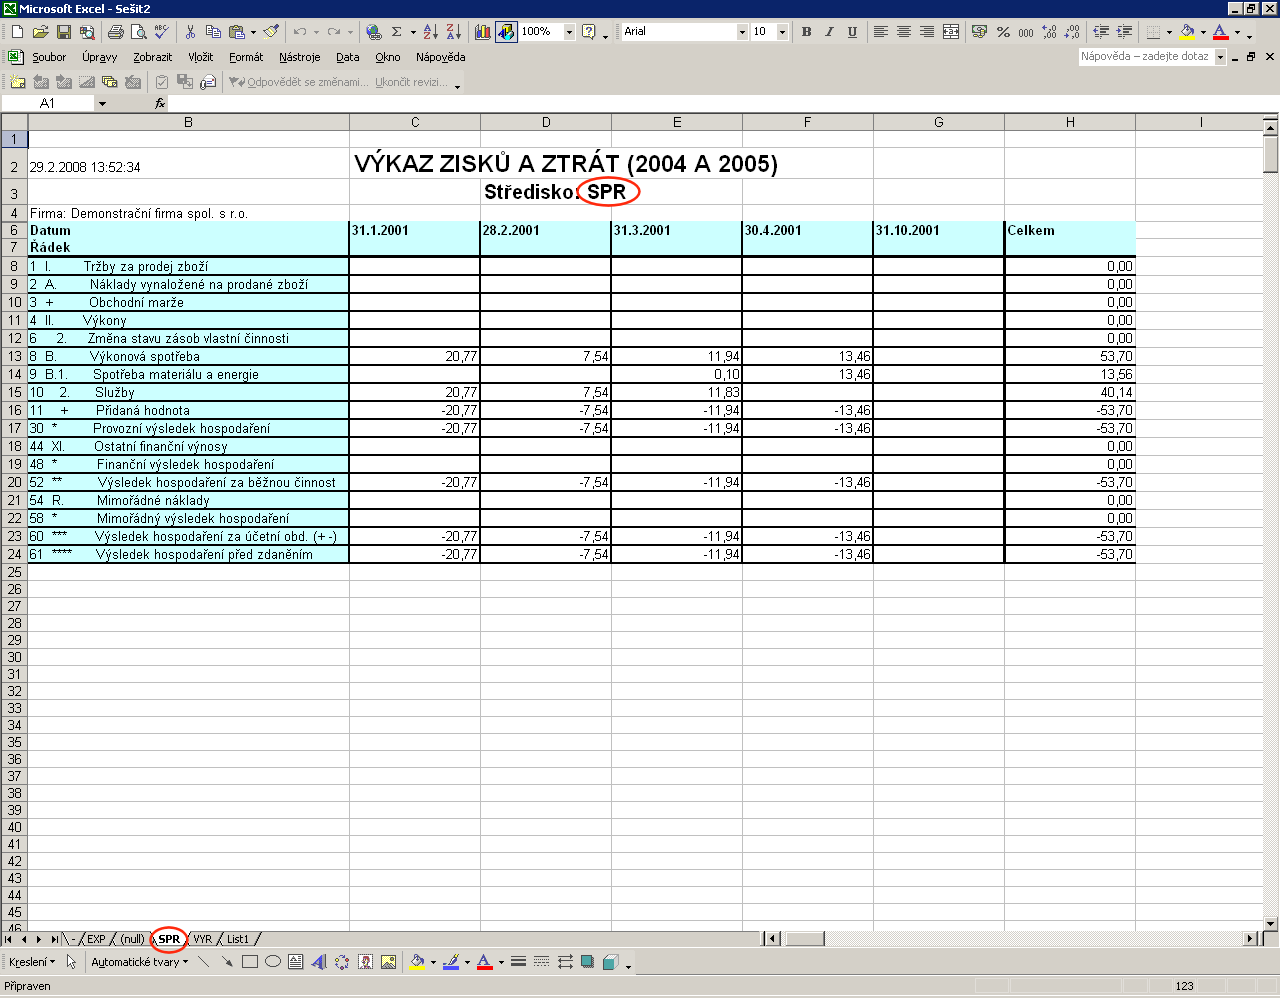
Task: Increase cell indent
Action: (x=1124, y=32)
